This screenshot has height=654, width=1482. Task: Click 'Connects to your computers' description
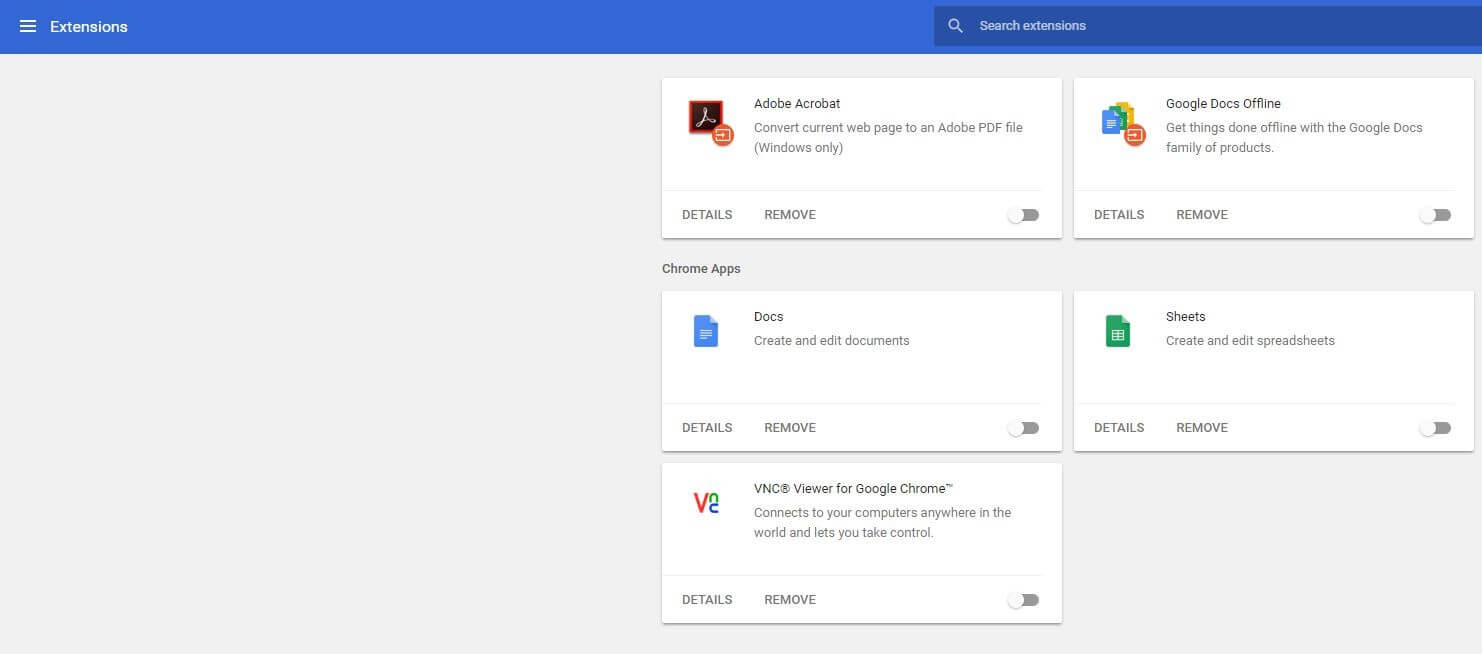[882, 523]
